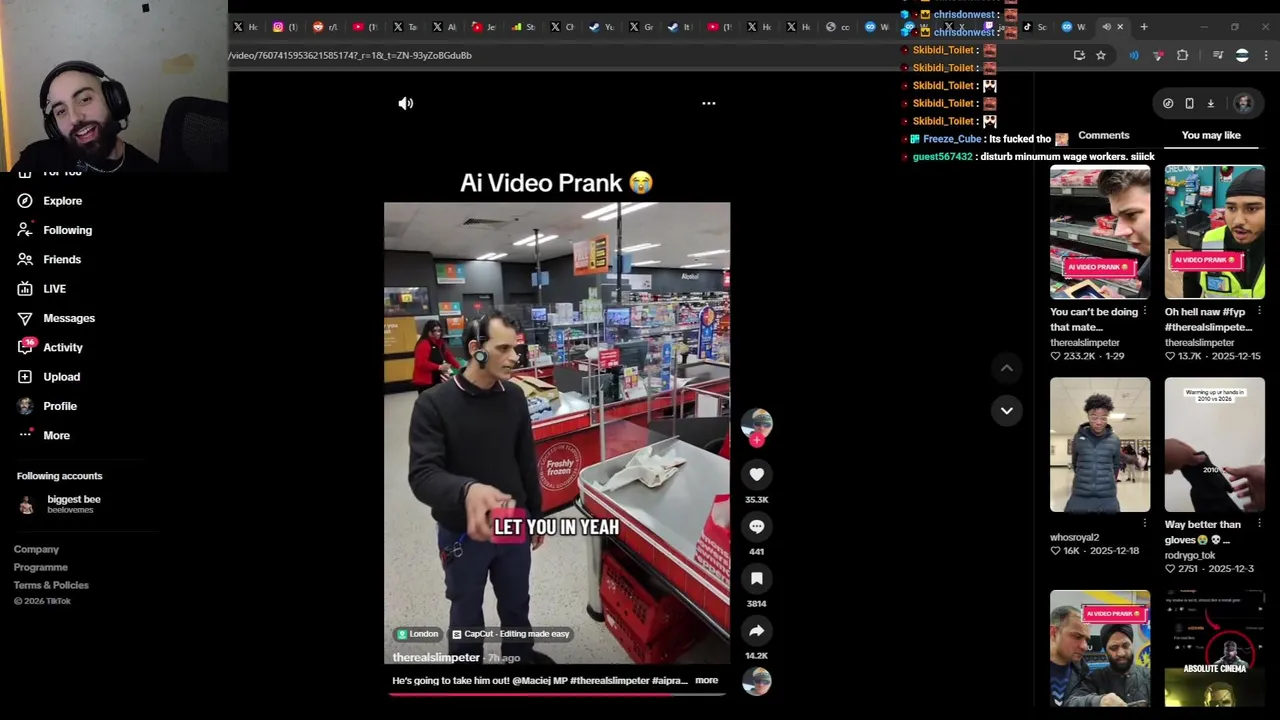Click the '14.2K' share count
The image size is (1280, 720).
(757, 656)
